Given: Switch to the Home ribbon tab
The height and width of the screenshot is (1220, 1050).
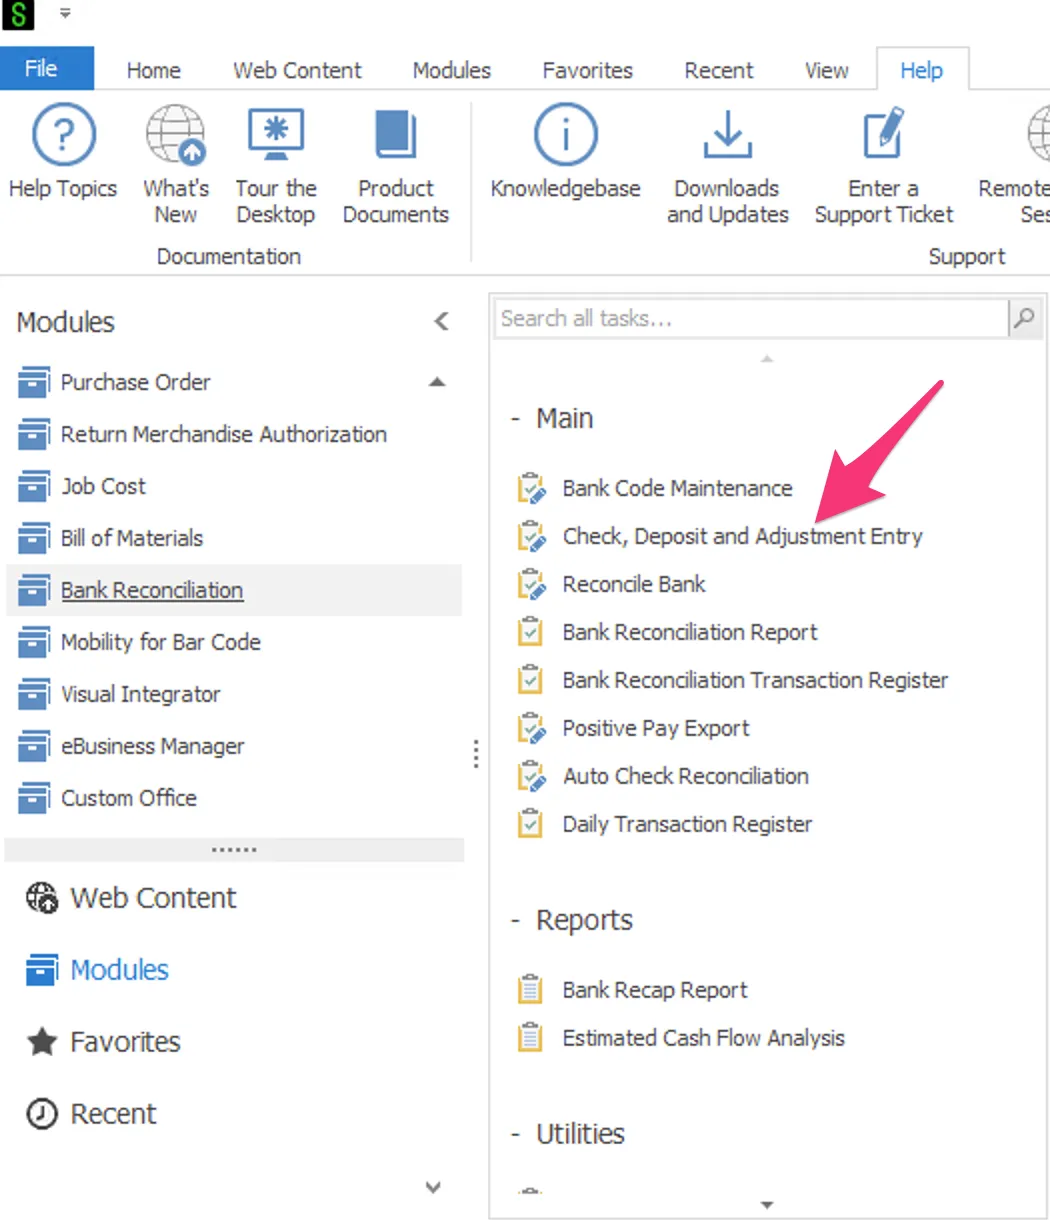Looking at the screenshot, I should click(154, 70).
